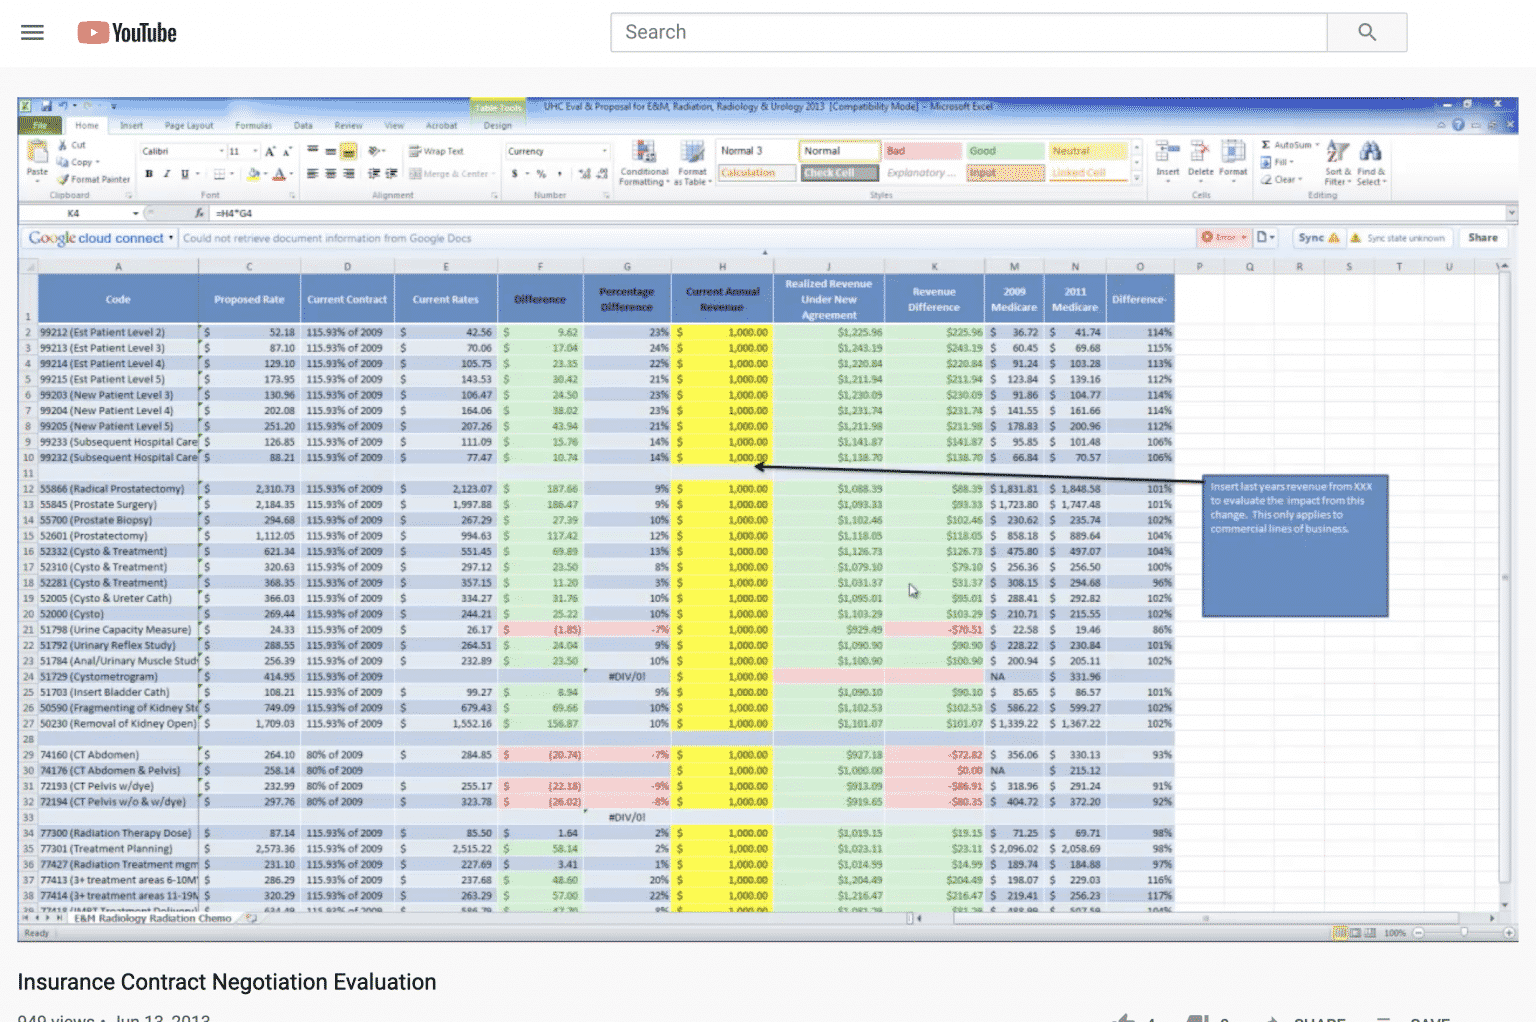Expand the Currency number format dropdown
The image size is (1536, 1022).
pyautogui.click(x=604, y=150)
